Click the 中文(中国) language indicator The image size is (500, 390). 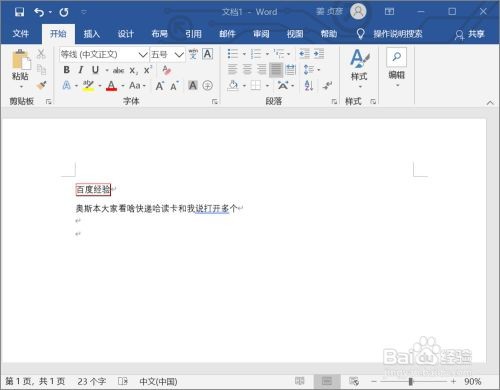point(158,381)
